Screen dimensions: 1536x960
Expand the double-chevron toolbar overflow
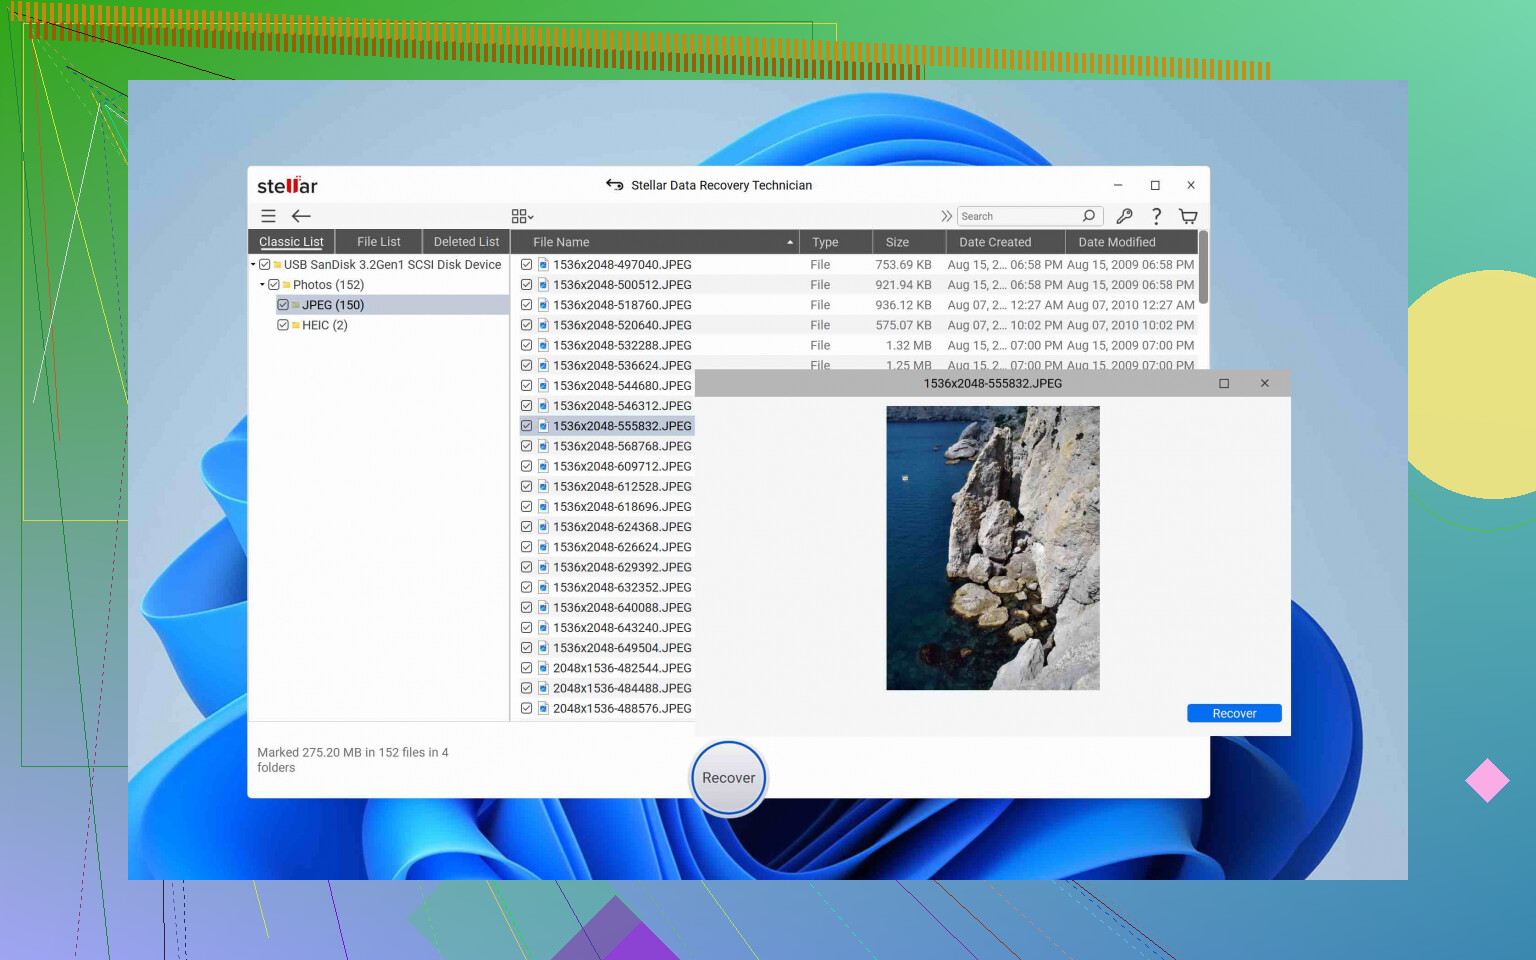[946, 216]
